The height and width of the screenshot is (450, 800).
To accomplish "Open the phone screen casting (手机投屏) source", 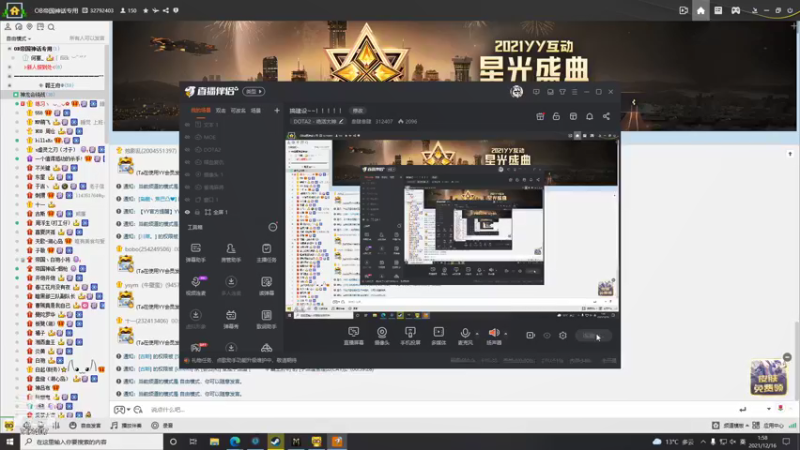I will click(410, 336).
